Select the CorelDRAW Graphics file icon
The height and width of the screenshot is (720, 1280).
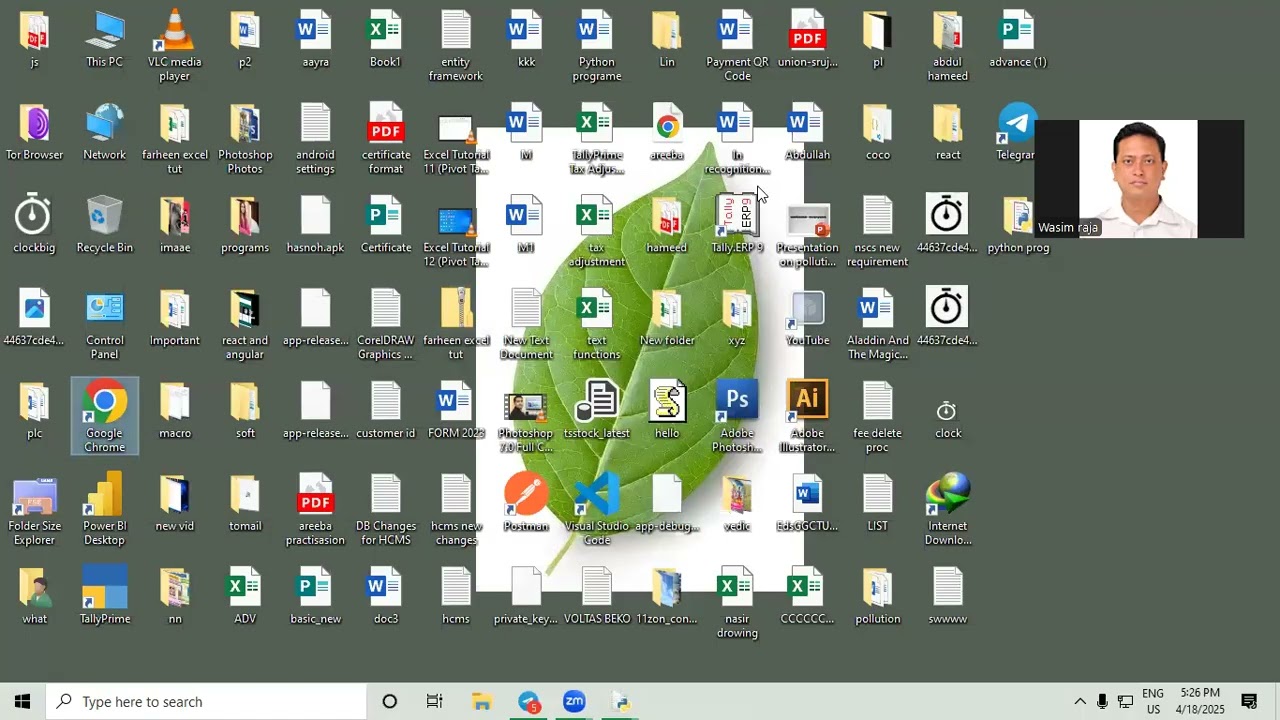(x=385, y=325)
